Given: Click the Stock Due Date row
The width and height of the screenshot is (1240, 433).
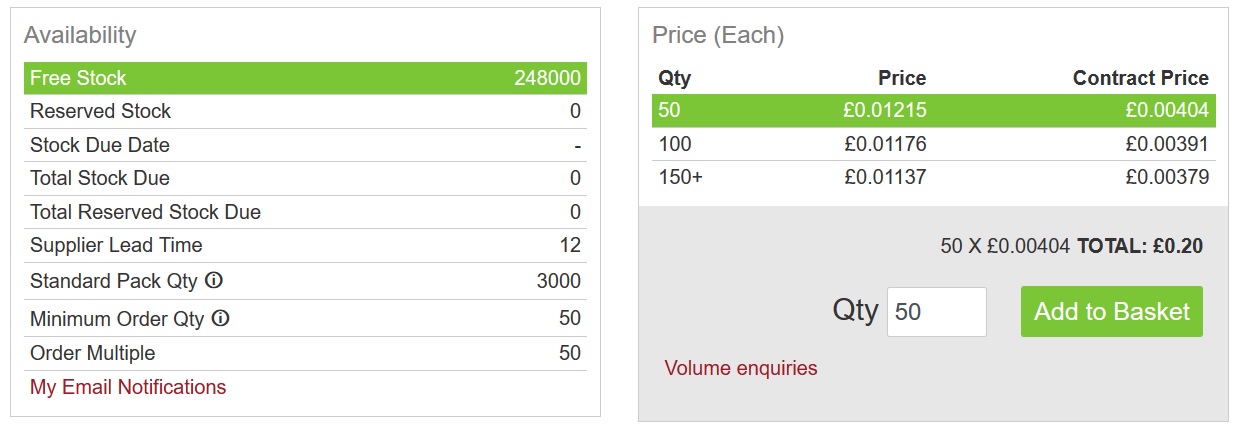Looking at the screenshot, I should click(x=305, y=145).
